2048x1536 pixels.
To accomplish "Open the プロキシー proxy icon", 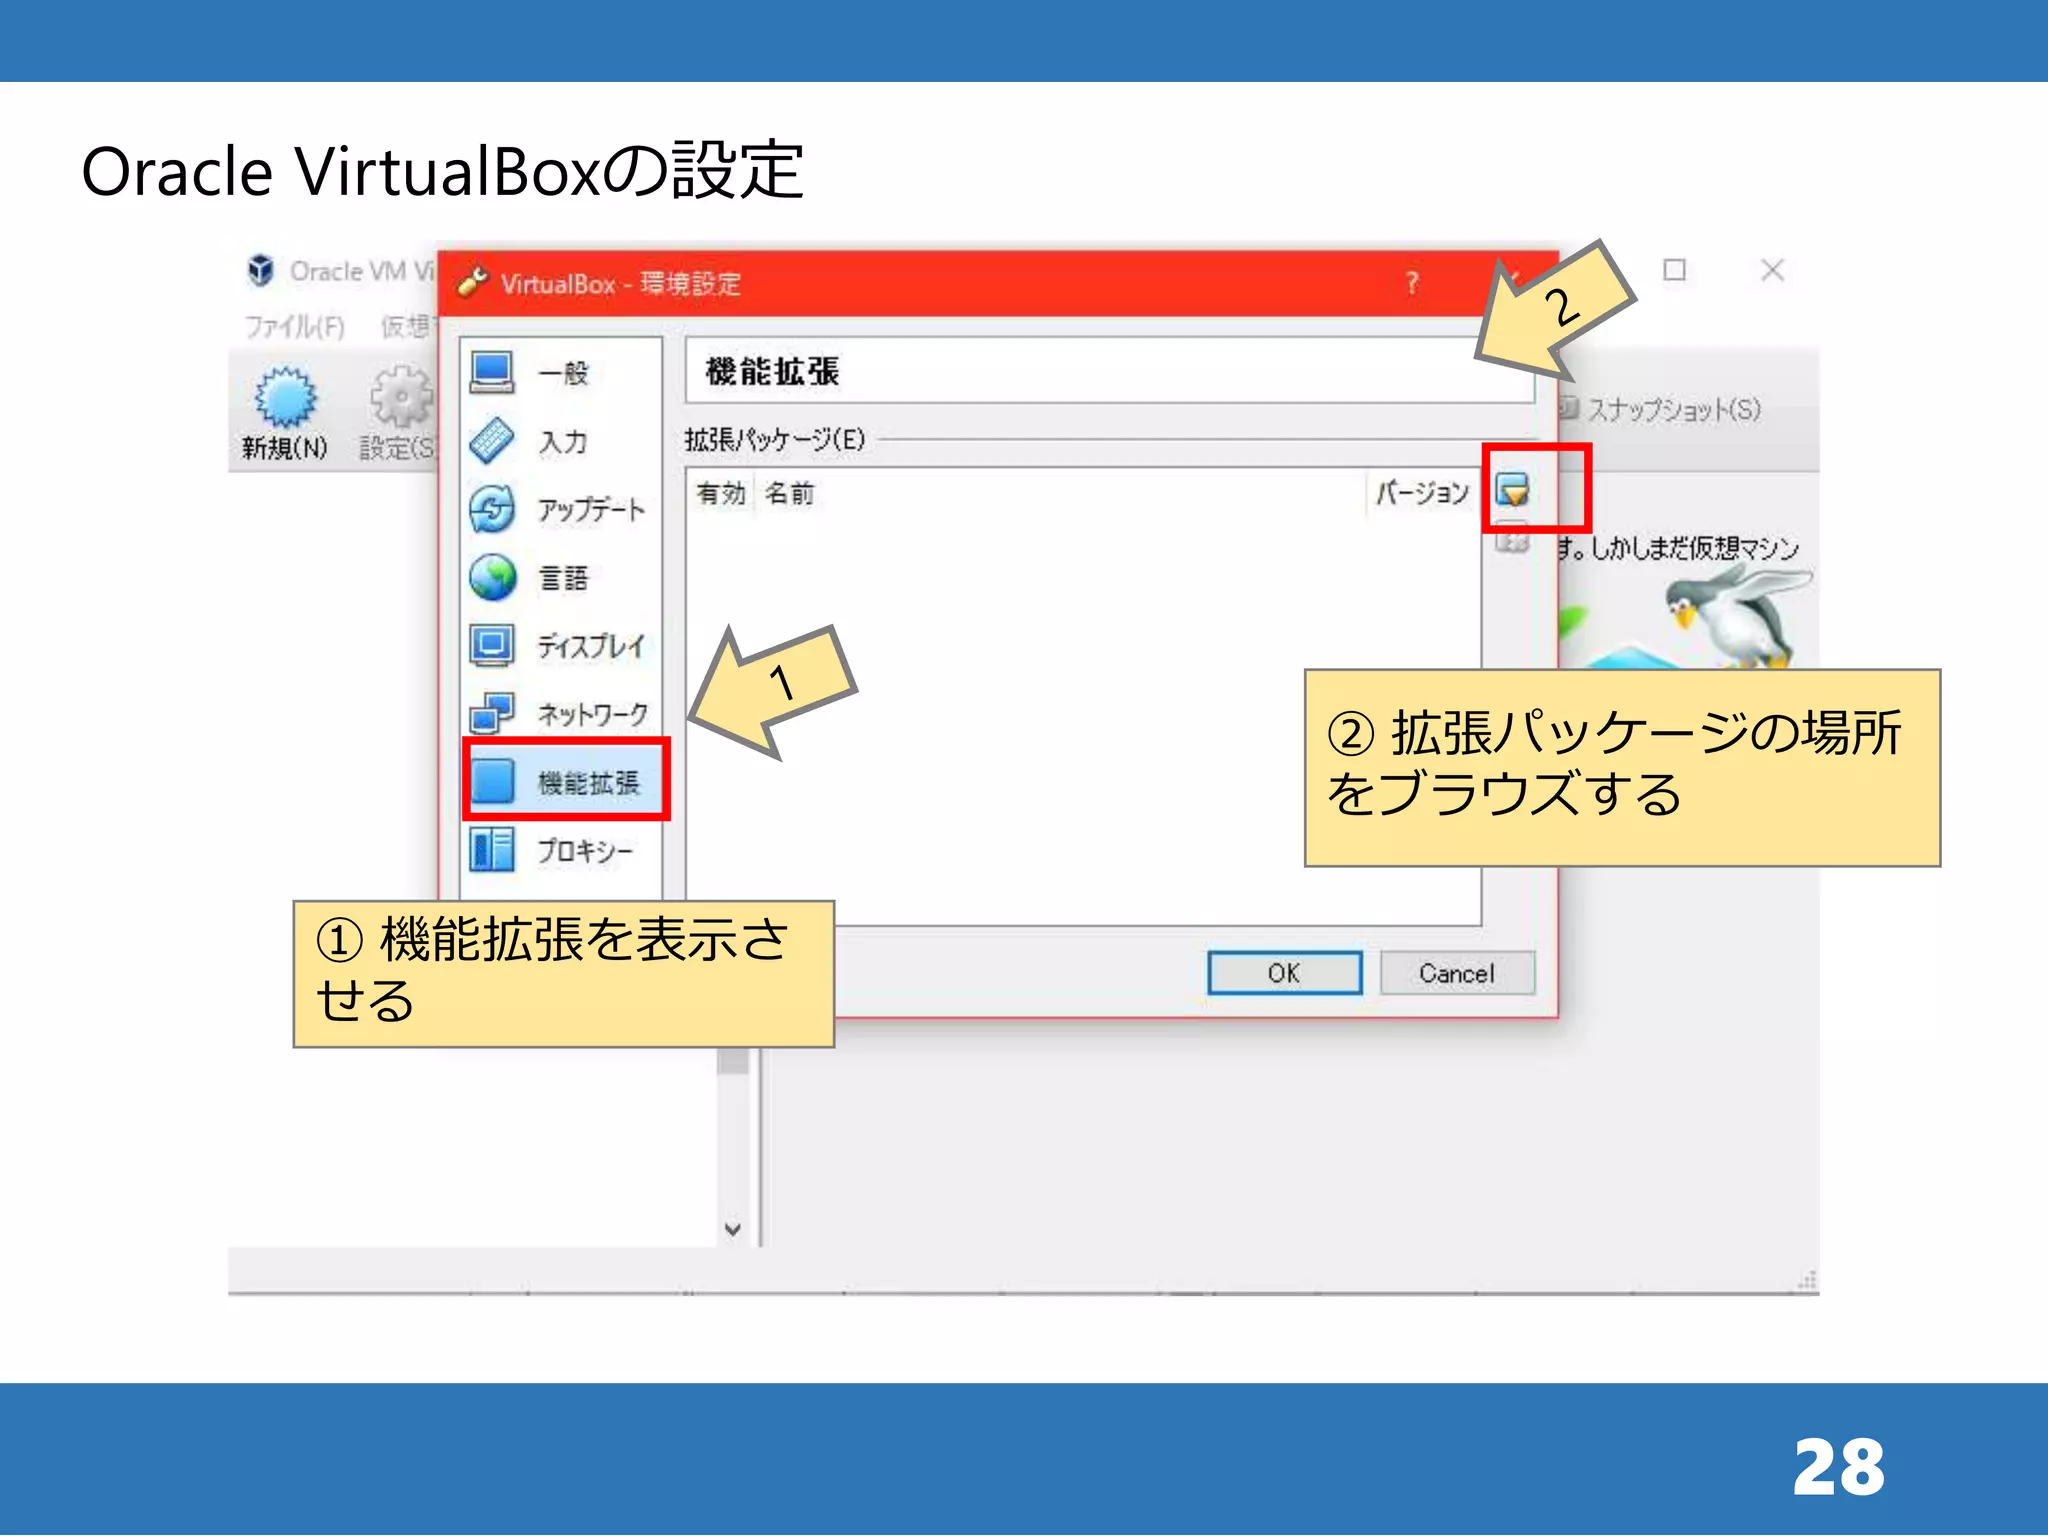I will (x=492, y=850).
